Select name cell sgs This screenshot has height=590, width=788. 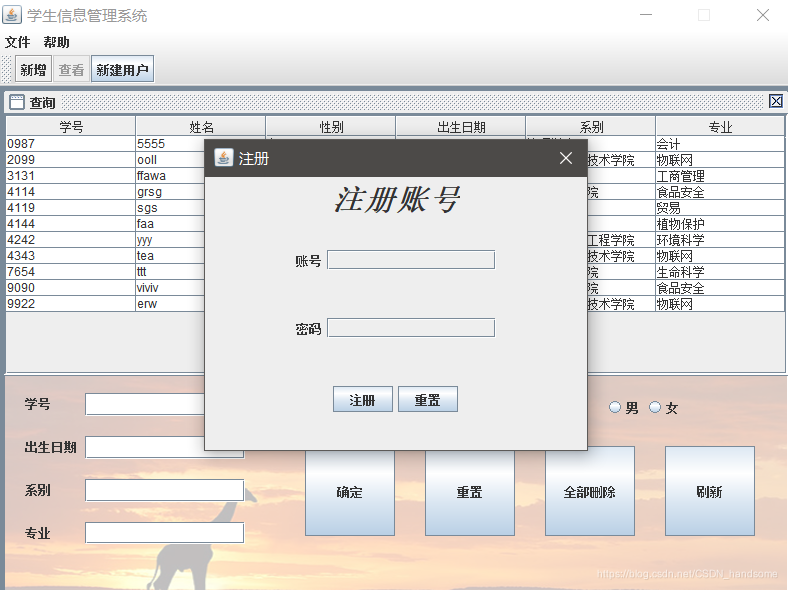tap(170, 208)
